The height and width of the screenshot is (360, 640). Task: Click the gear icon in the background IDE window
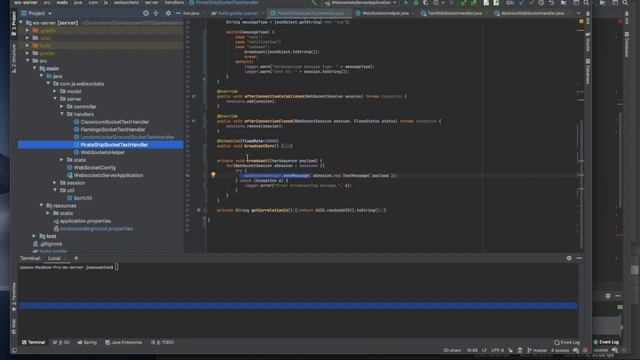(x=608, y=296)
